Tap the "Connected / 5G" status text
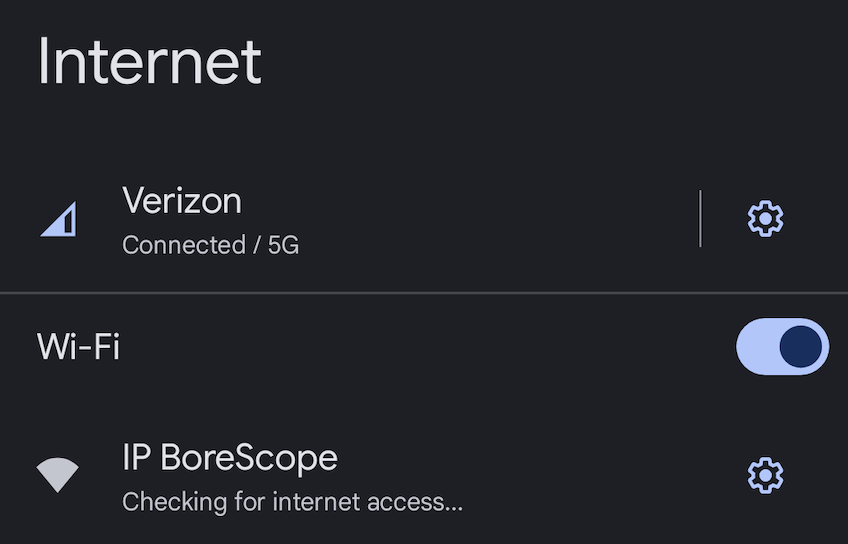This screenshot has width=848, height=544. [x=210, y=245]
